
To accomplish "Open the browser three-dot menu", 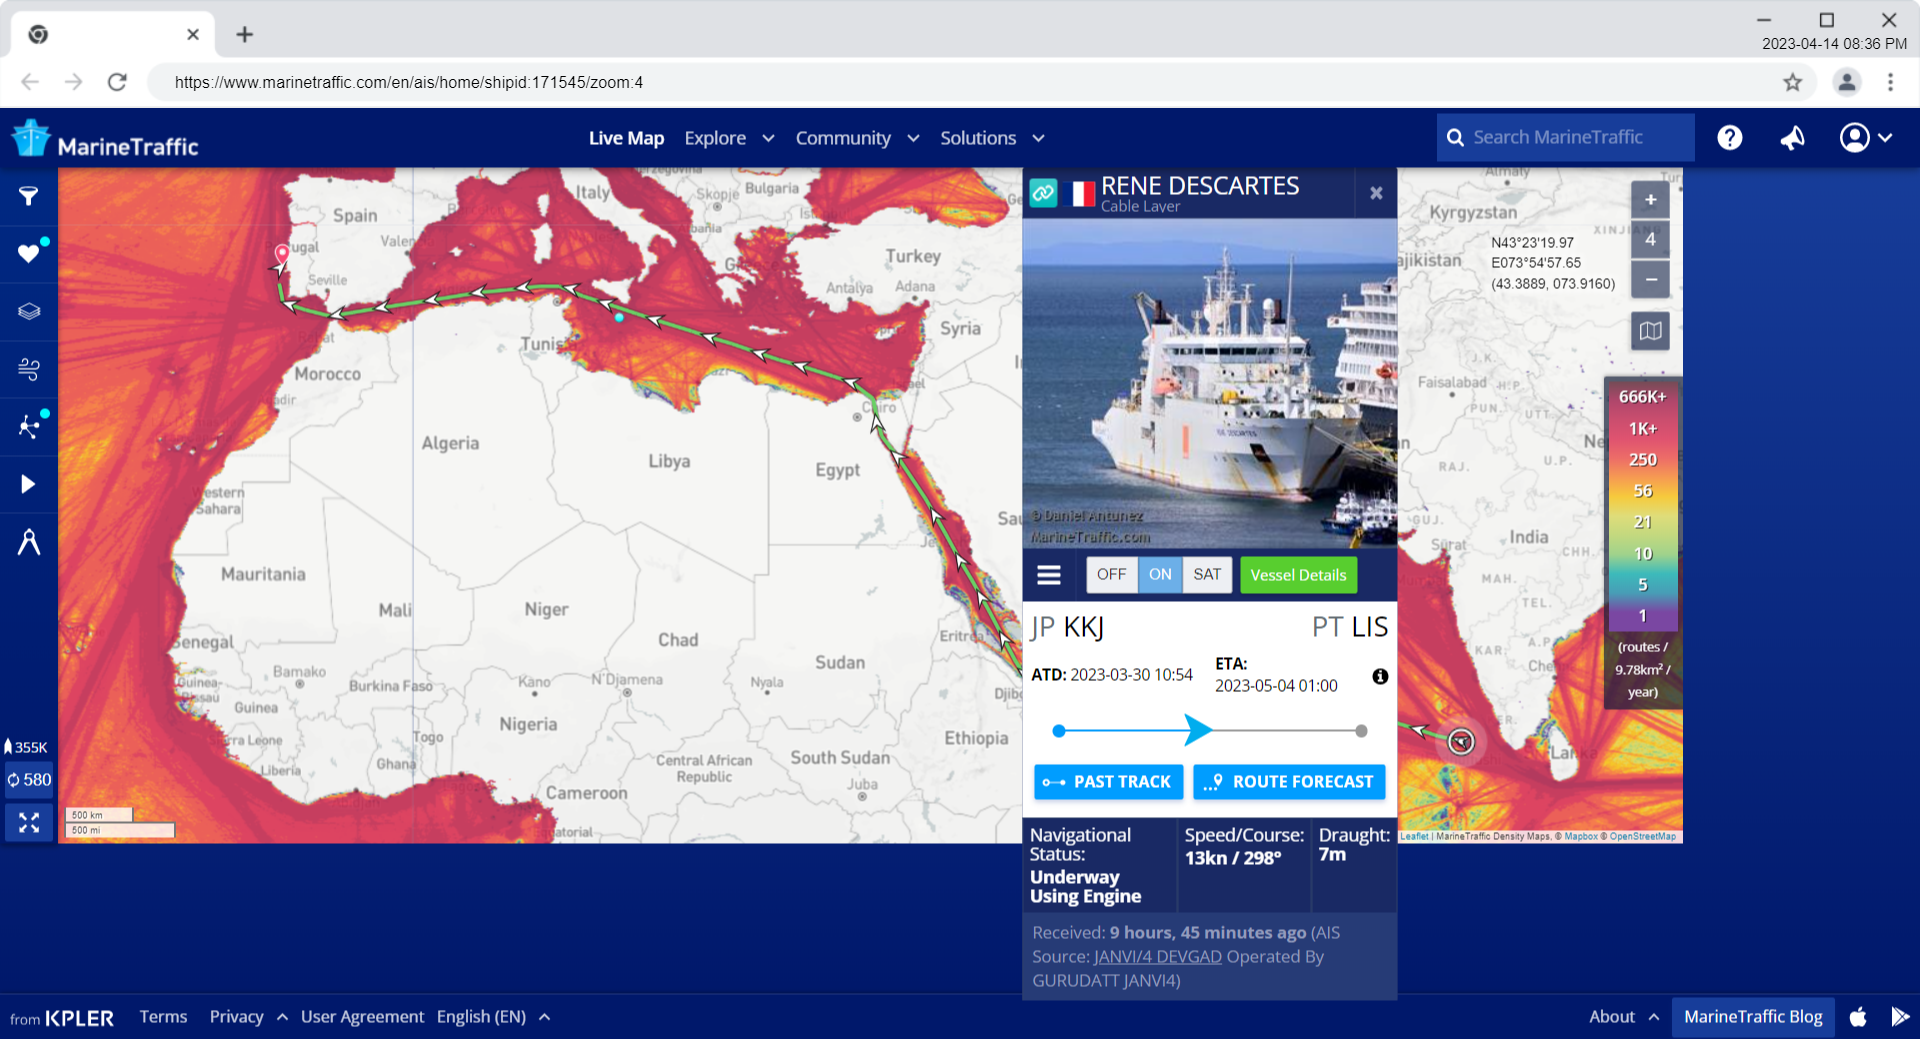I will 1890,82.
